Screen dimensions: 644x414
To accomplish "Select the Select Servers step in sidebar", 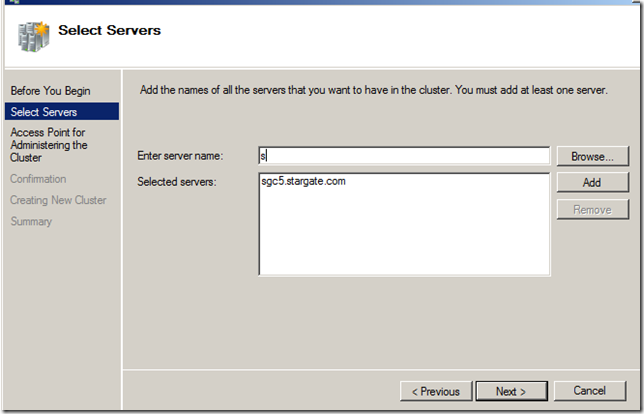I will click(x=43, y=112).
